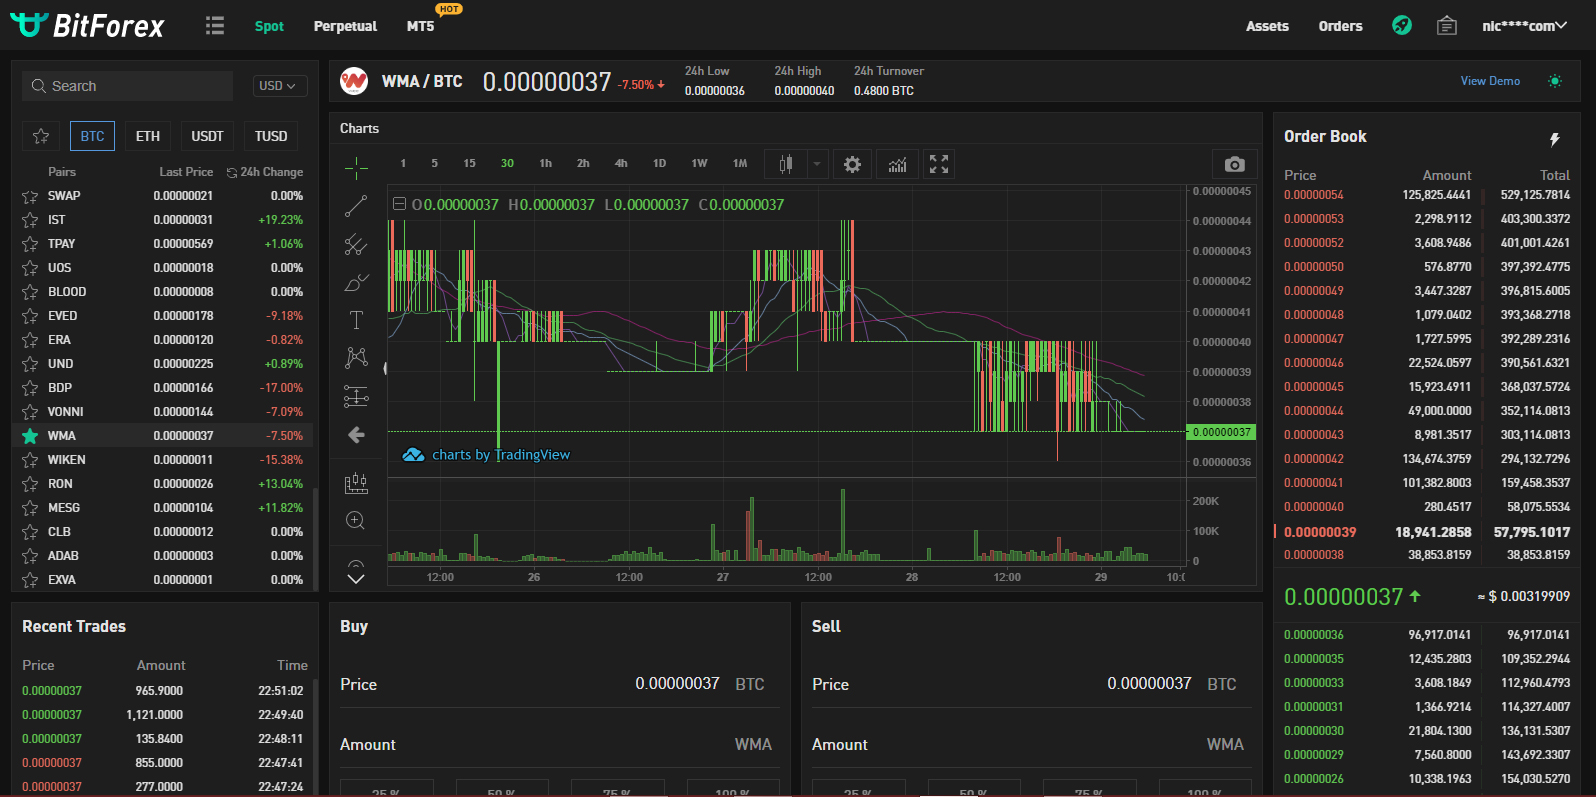The width and height of the screenshot is (1596, 797).
Task: Select order book price 0.00000039 row
Action: [1427, 532]
